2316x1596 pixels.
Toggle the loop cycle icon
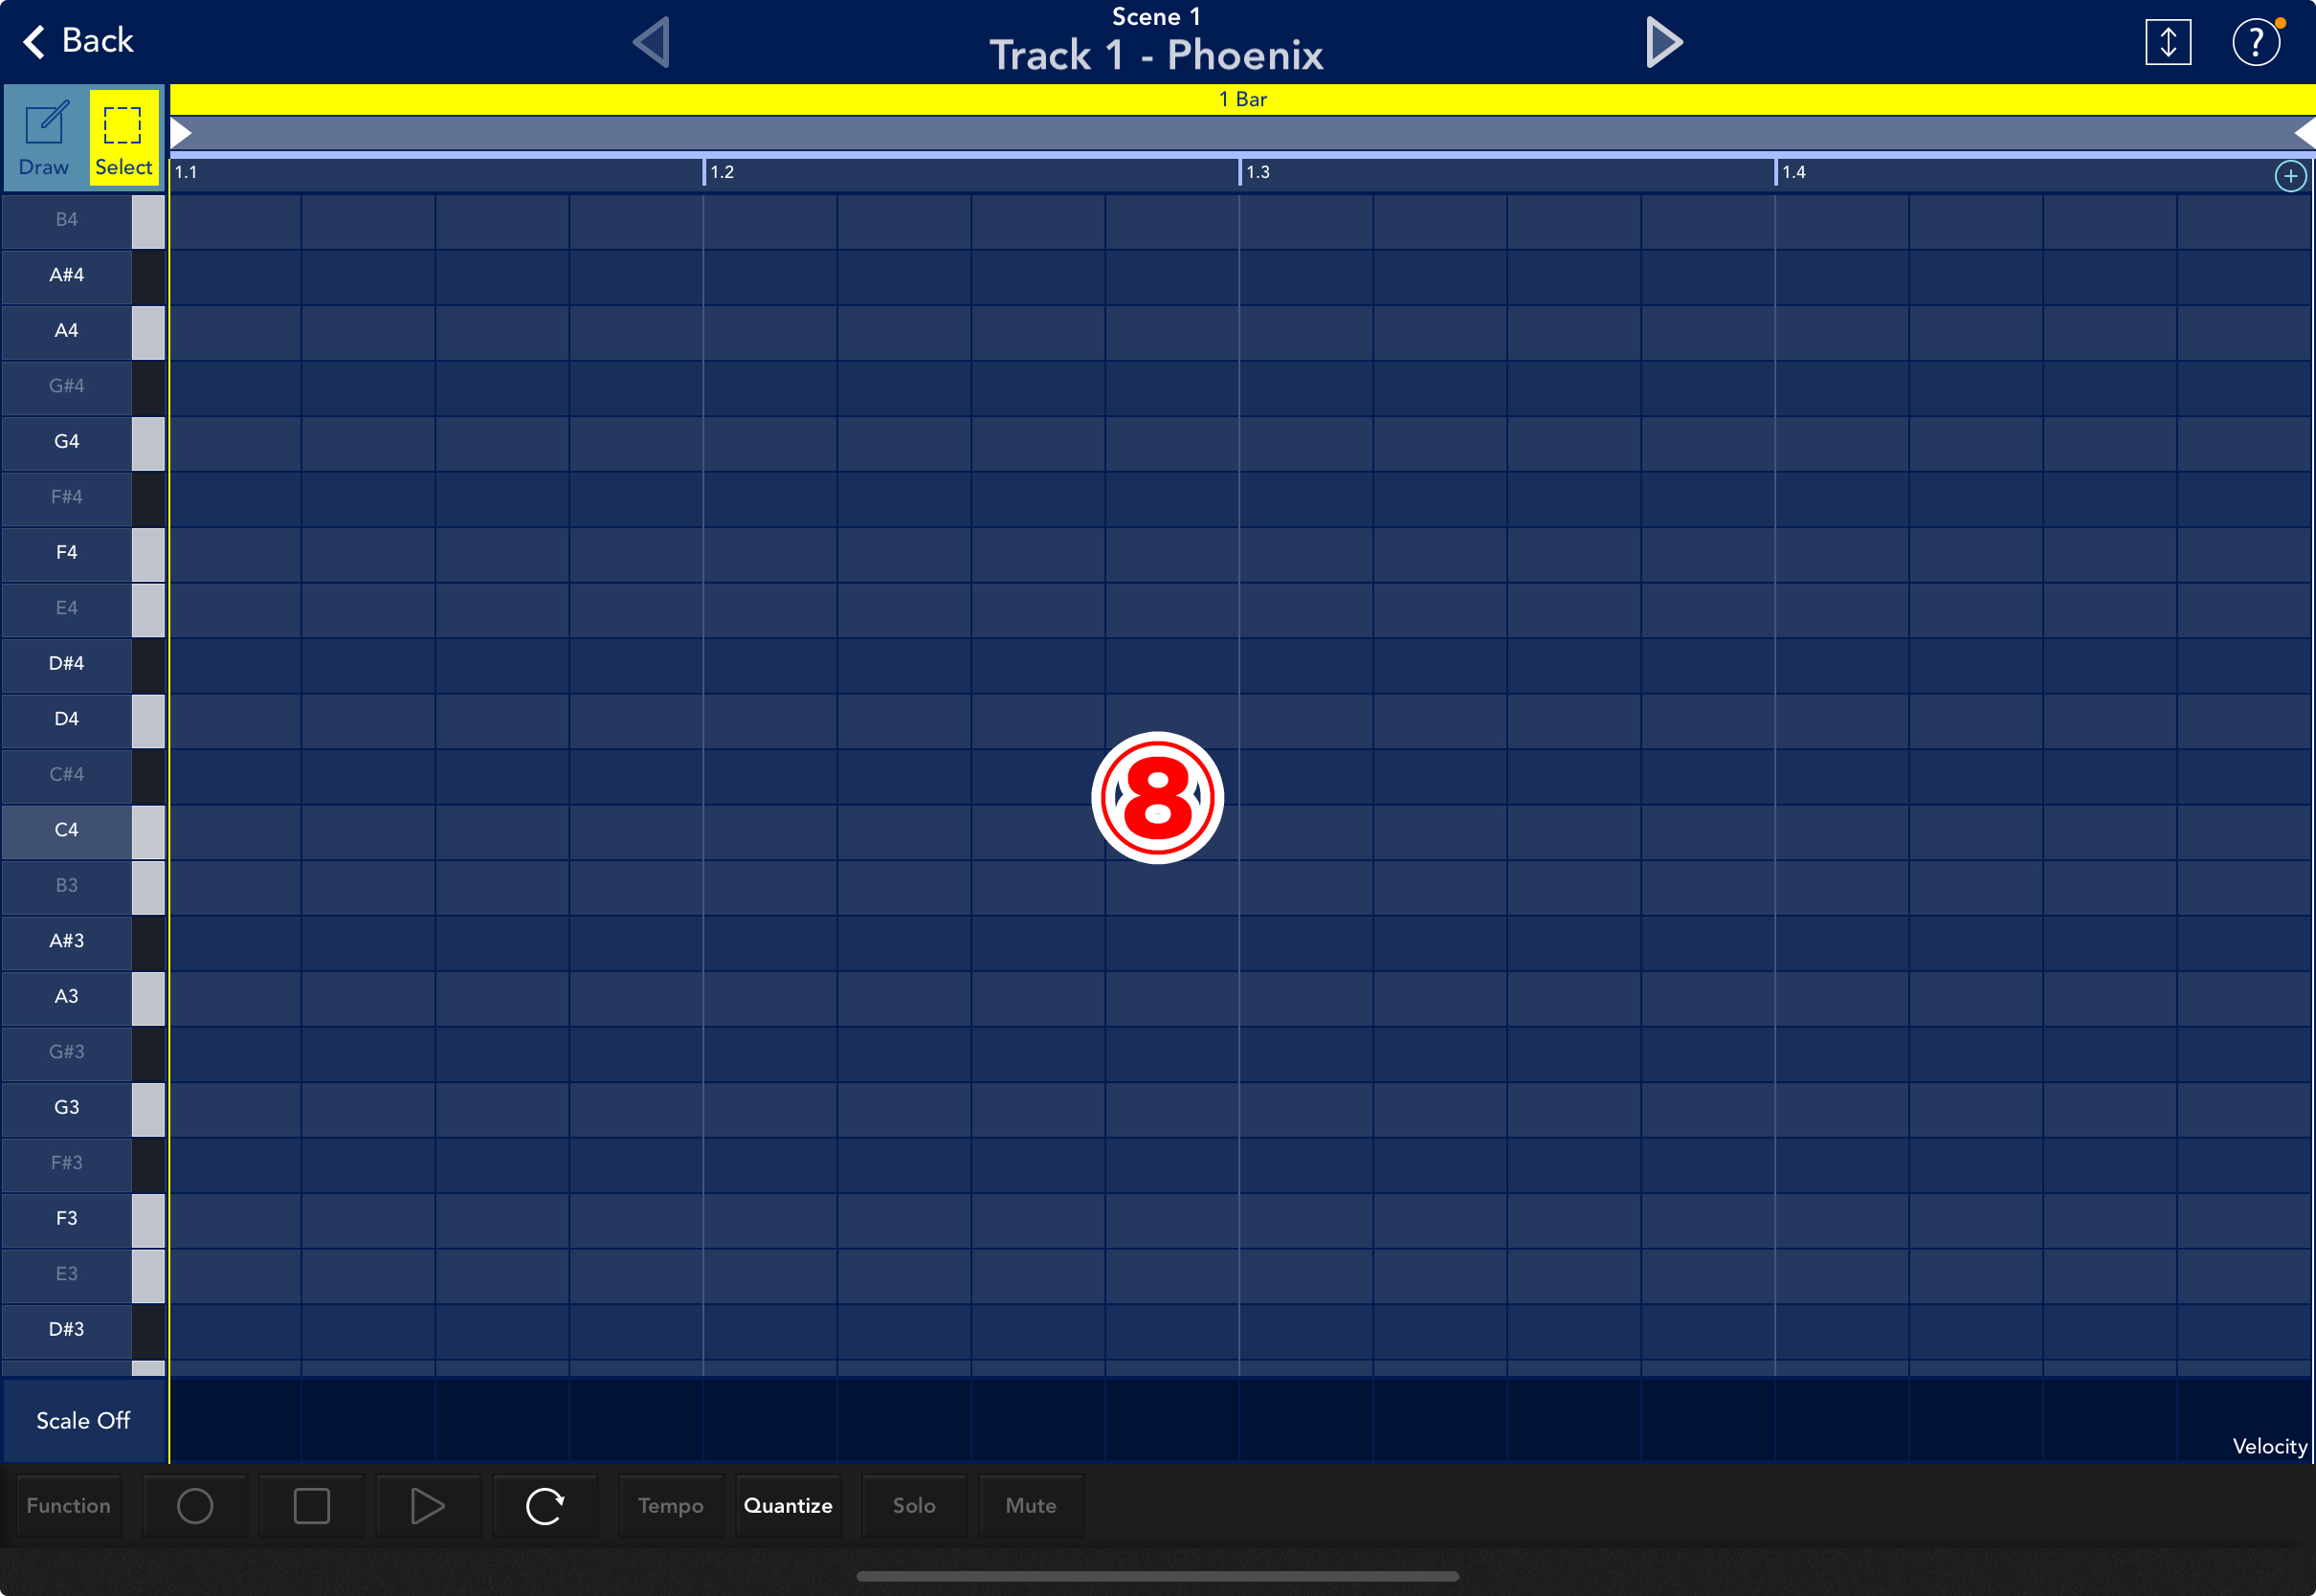(x=545, y=1506)
